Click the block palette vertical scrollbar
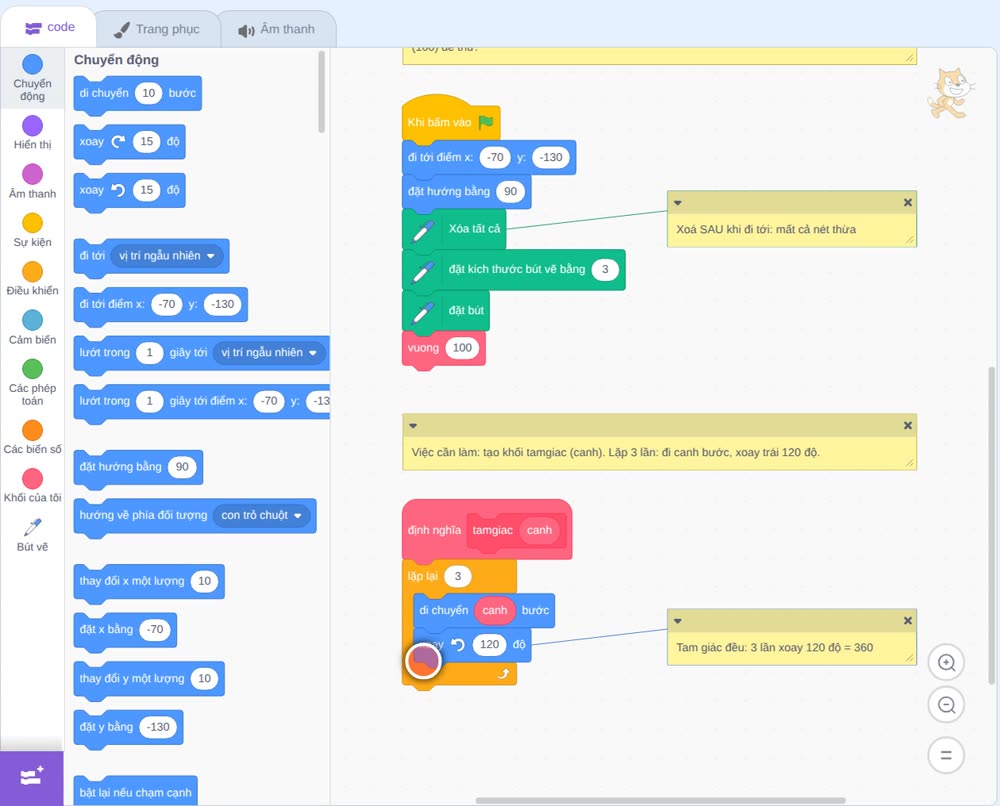Image resolution: width=1000 pixels, height=806 pixels. click(321, 92)
